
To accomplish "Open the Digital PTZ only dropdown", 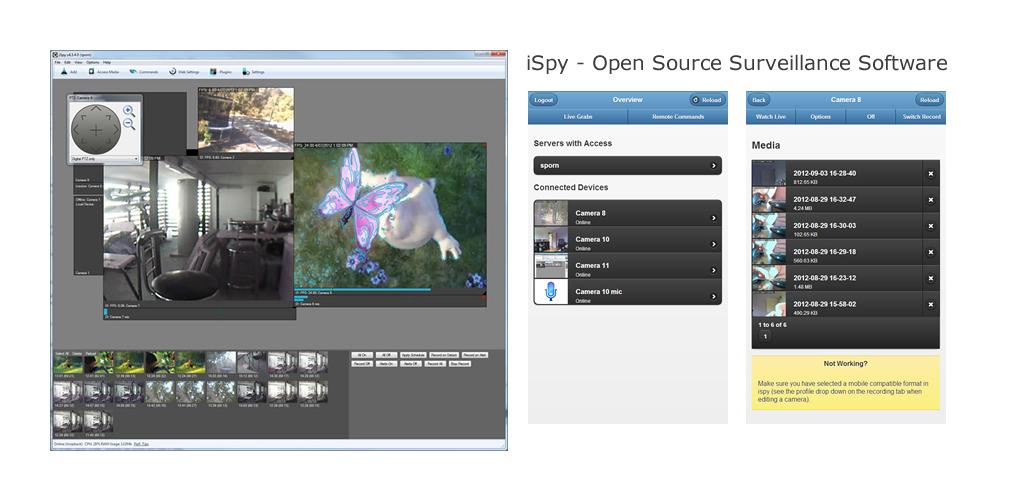I will [x=104, y=159].
